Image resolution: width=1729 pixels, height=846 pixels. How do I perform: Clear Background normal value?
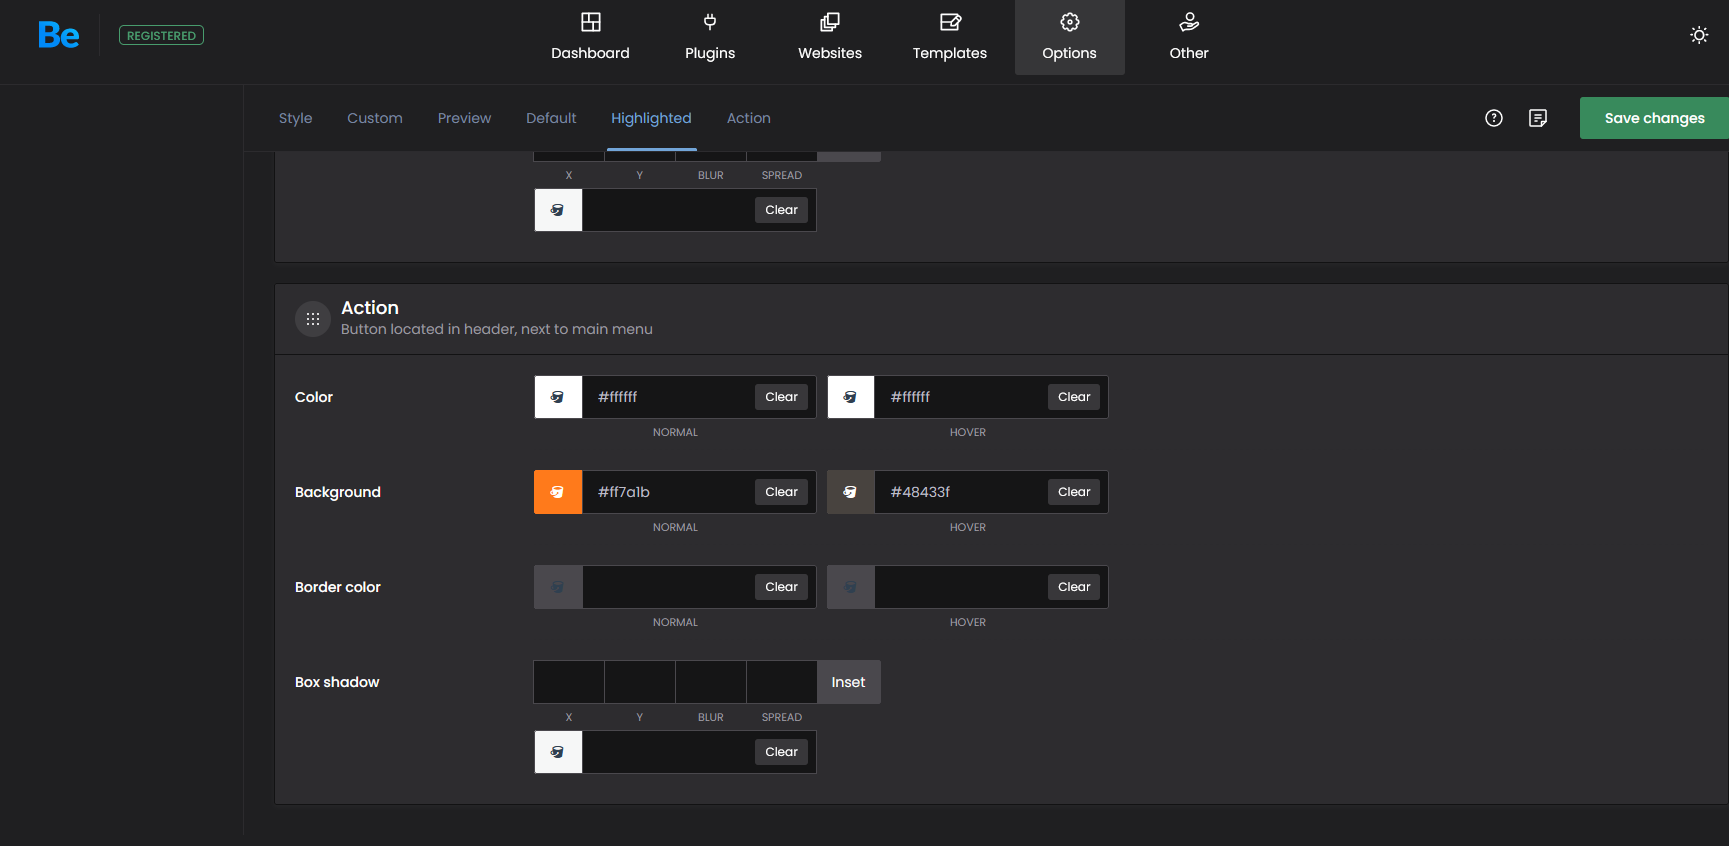(x=781, y=492)
